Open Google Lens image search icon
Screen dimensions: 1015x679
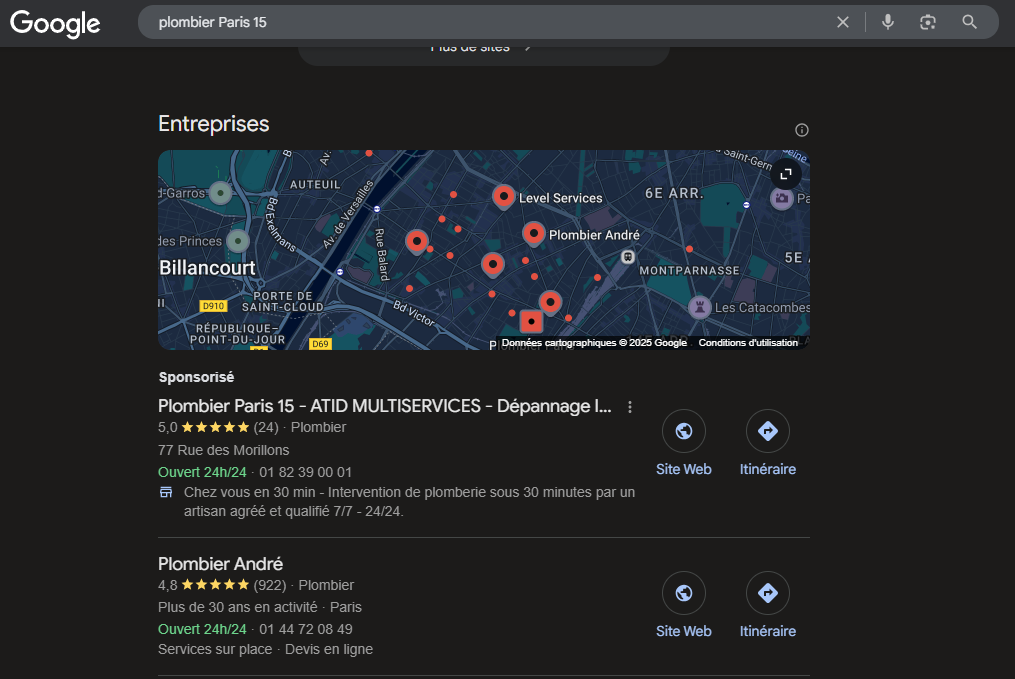tap(928, 22)
